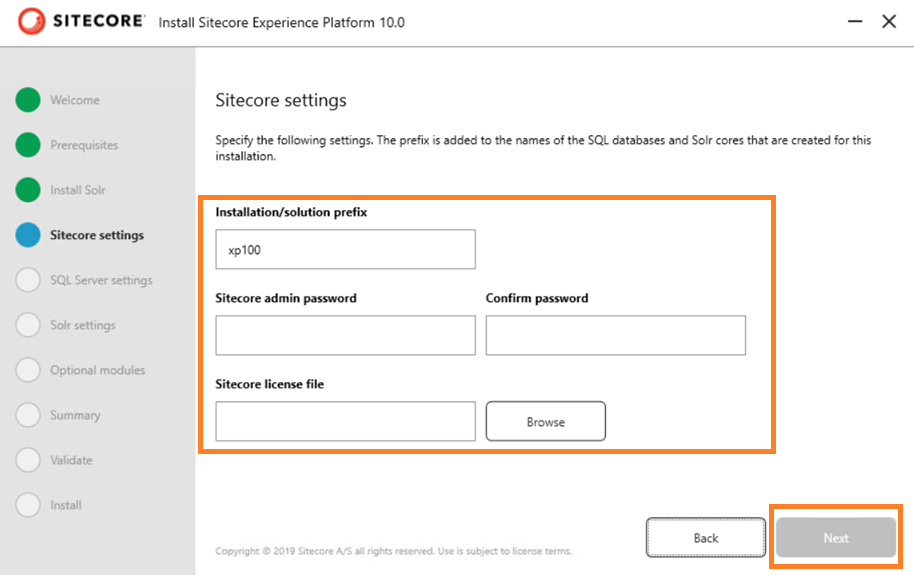The height and width of the screenshot is (575, 914).
Task: Open the Install Solr step label
Action: 78,190
